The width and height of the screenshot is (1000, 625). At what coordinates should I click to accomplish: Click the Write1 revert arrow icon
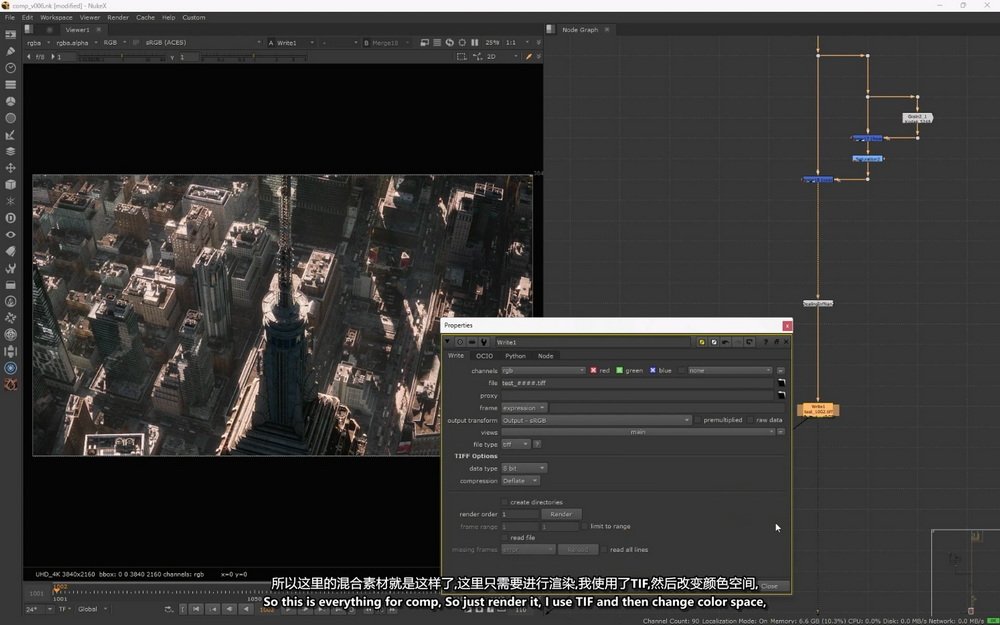coord(749,342)
